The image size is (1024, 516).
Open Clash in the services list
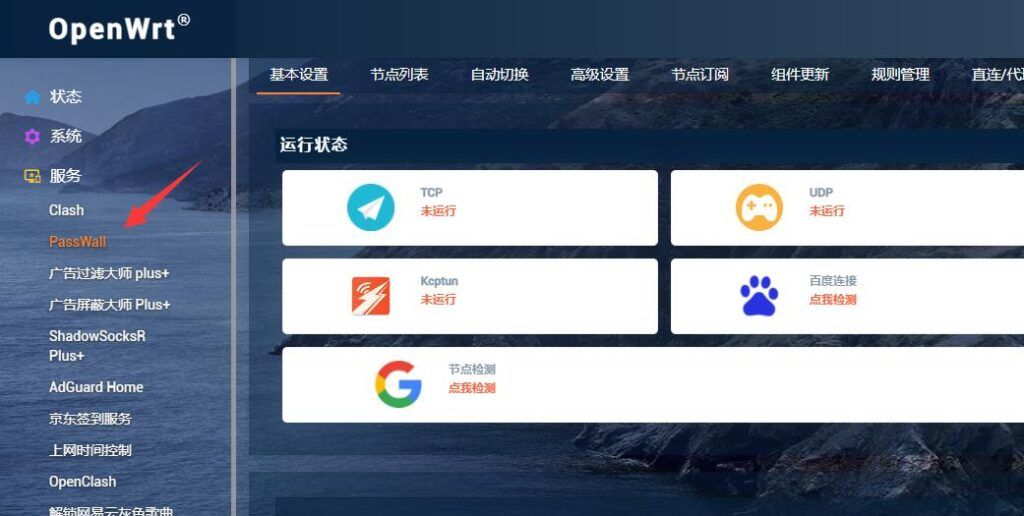[x=66, y=210]
